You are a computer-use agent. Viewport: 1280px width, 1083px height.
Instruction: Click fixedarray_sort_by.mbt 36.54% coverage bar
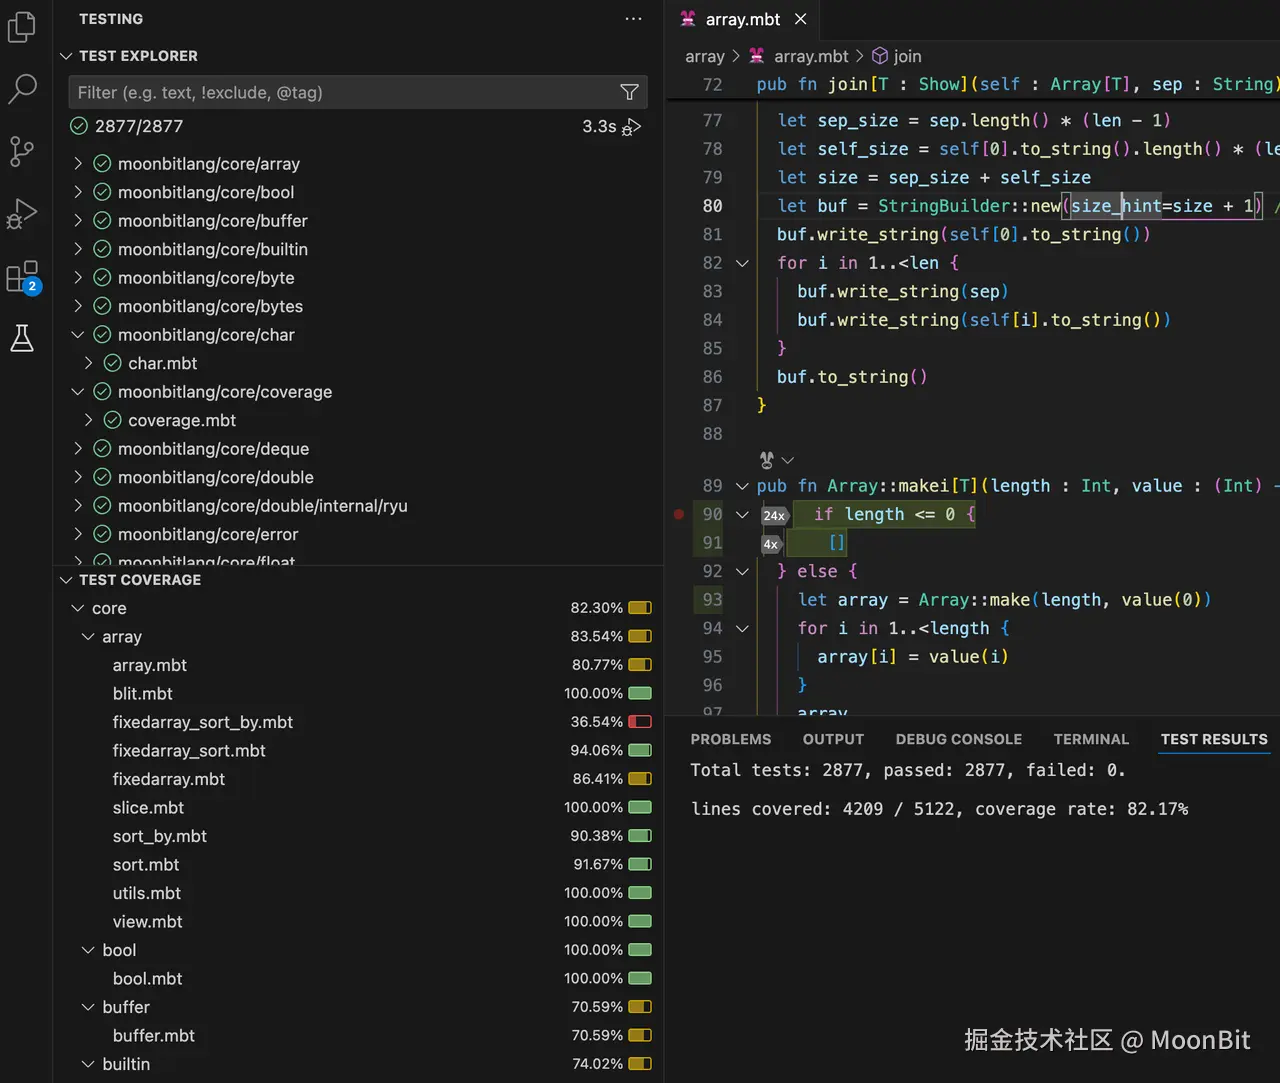pyautogui.click(x=640, y=722)
